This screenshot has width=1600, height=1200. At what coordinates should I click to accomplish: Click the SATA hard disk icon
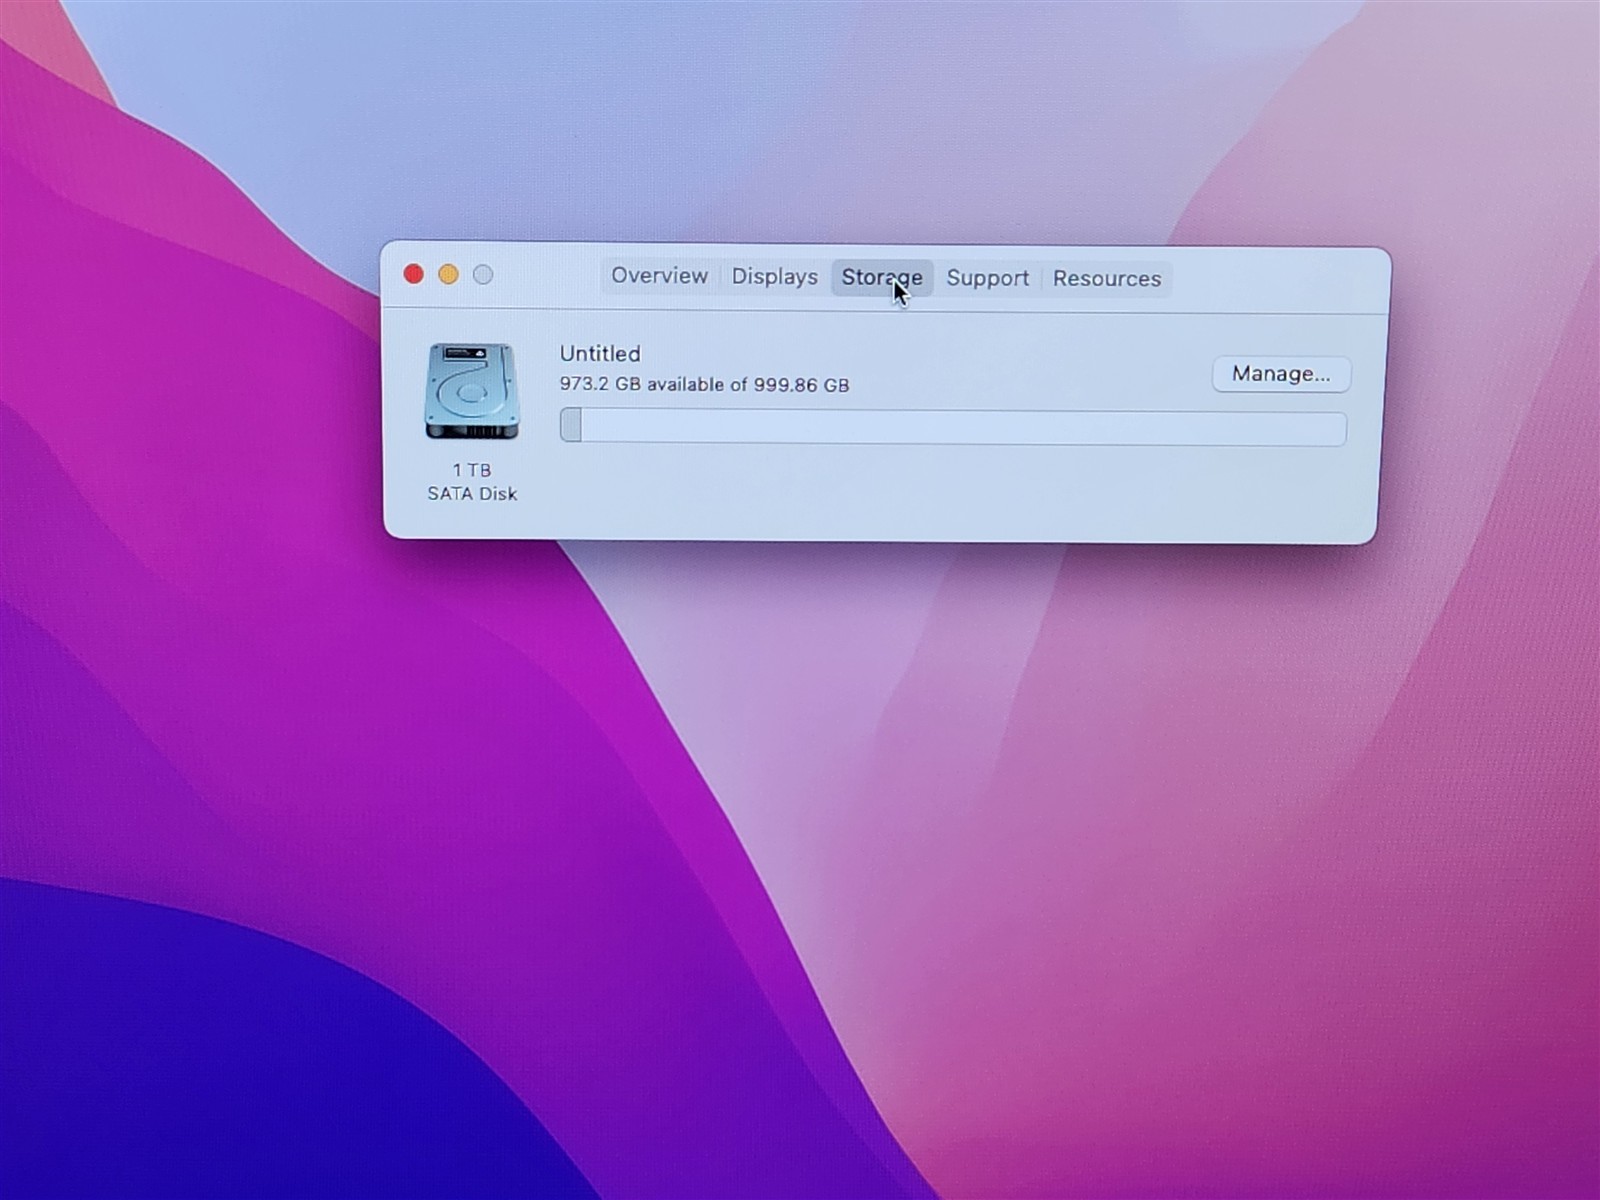point(472,391)
